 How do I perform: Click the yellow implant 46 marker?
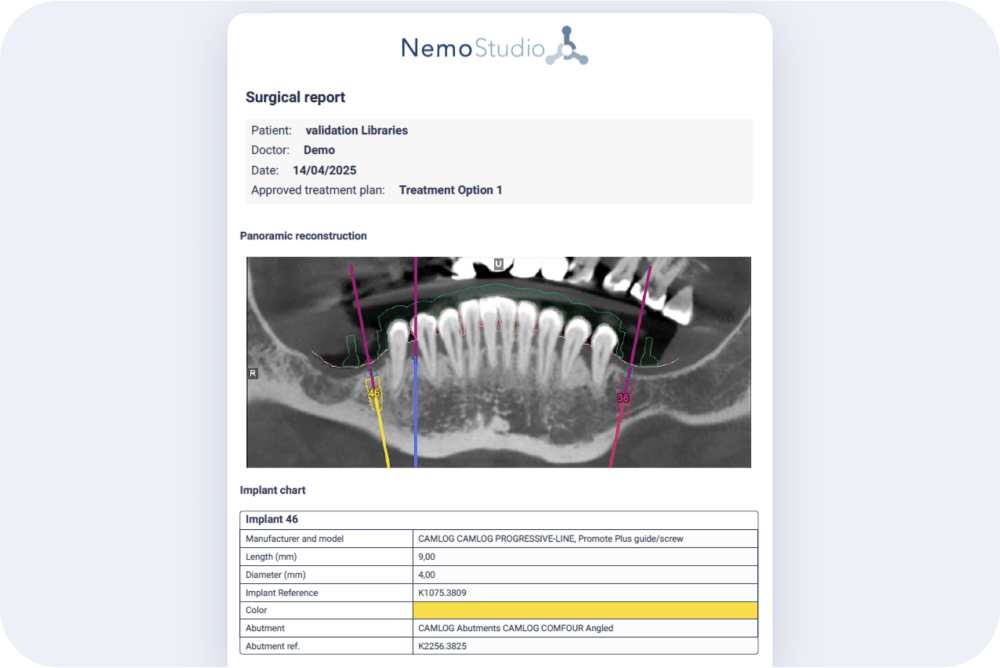(374, 393)
